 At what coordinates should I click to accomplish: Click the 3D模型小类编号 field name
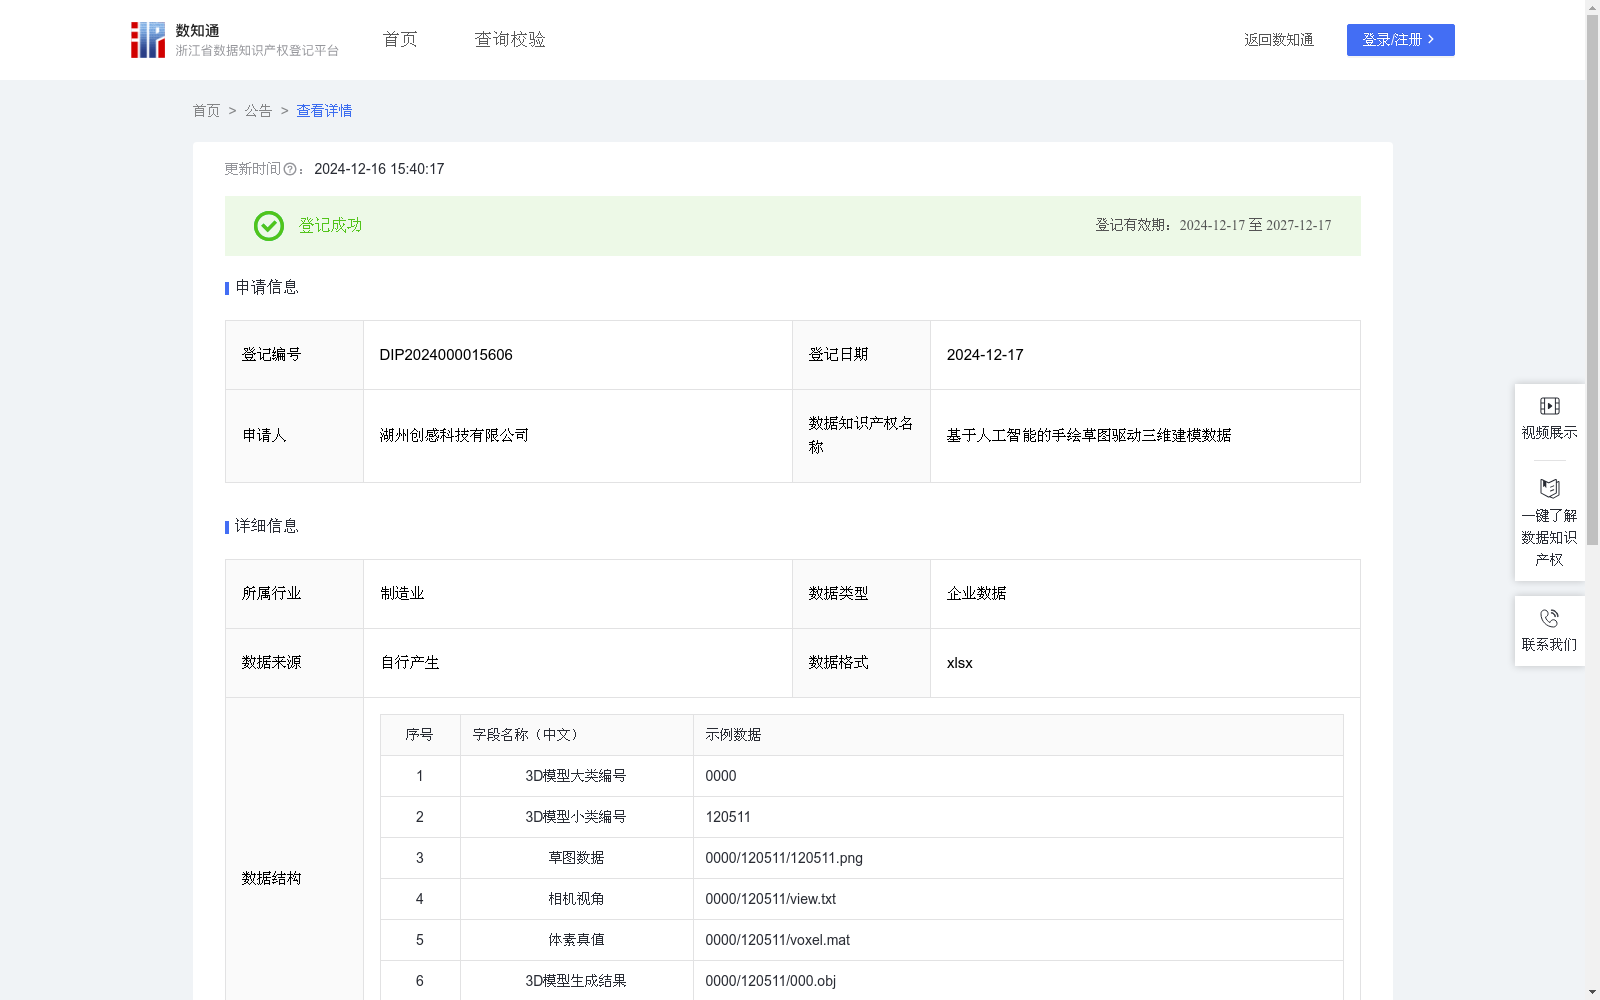coord(576,817)
